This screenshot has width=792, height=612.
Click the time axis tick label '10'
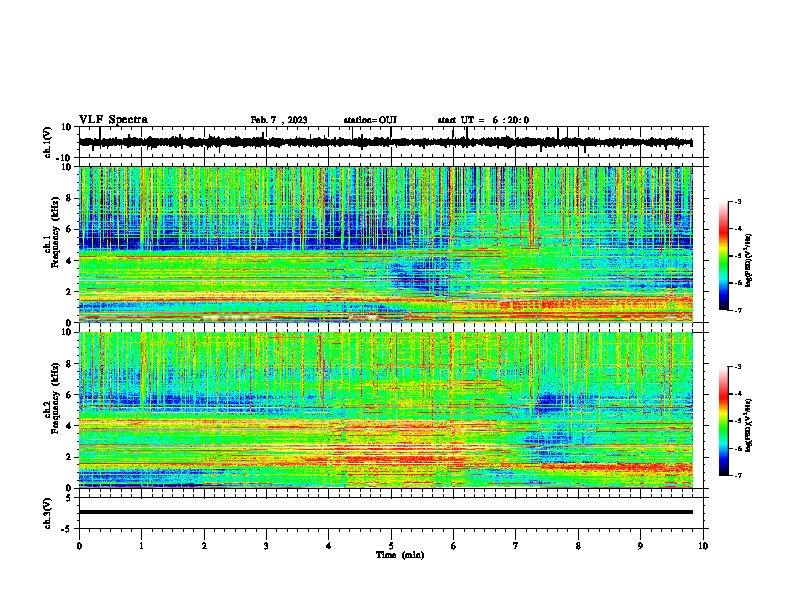(703, 546)
